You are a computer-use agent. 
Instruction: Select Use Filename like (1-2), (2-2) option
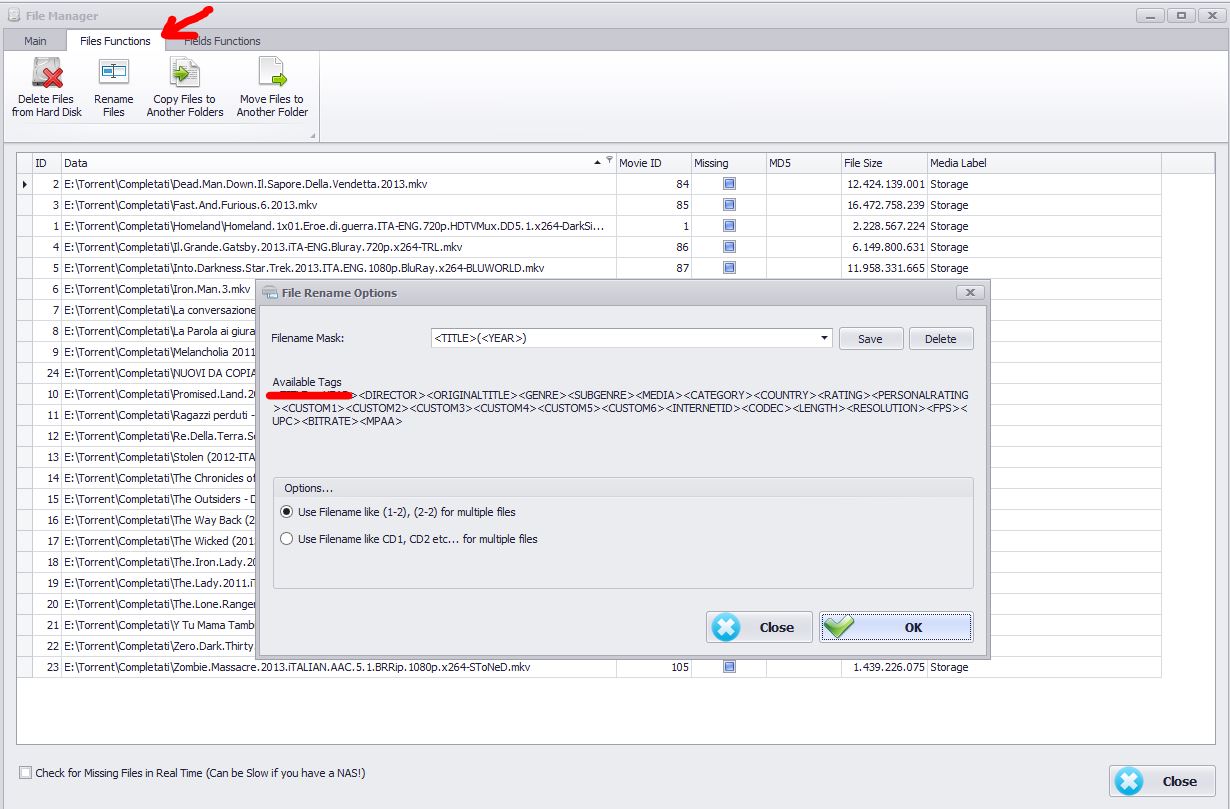pyautogui.click(x=287, y=512)
